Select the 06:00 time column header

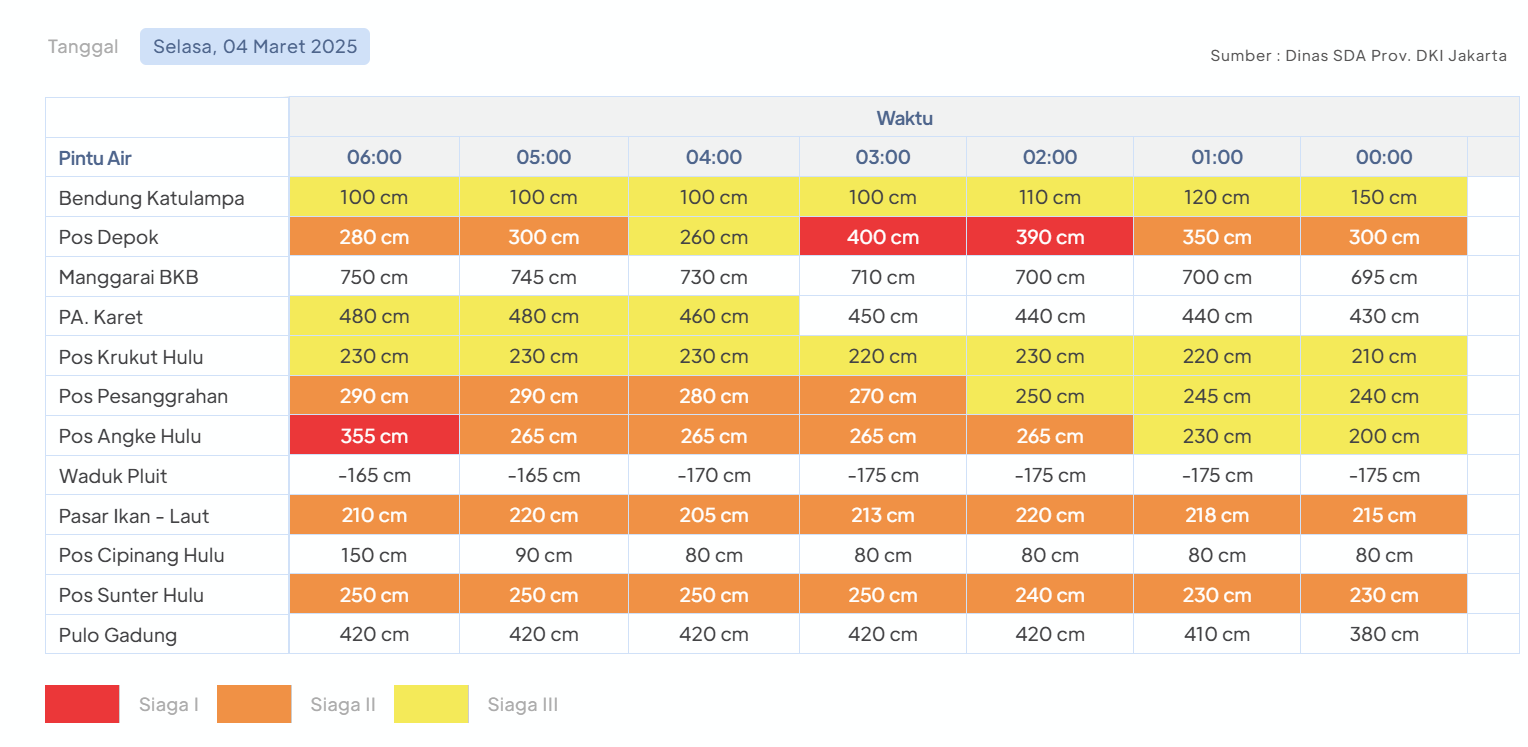click(374, 157)
